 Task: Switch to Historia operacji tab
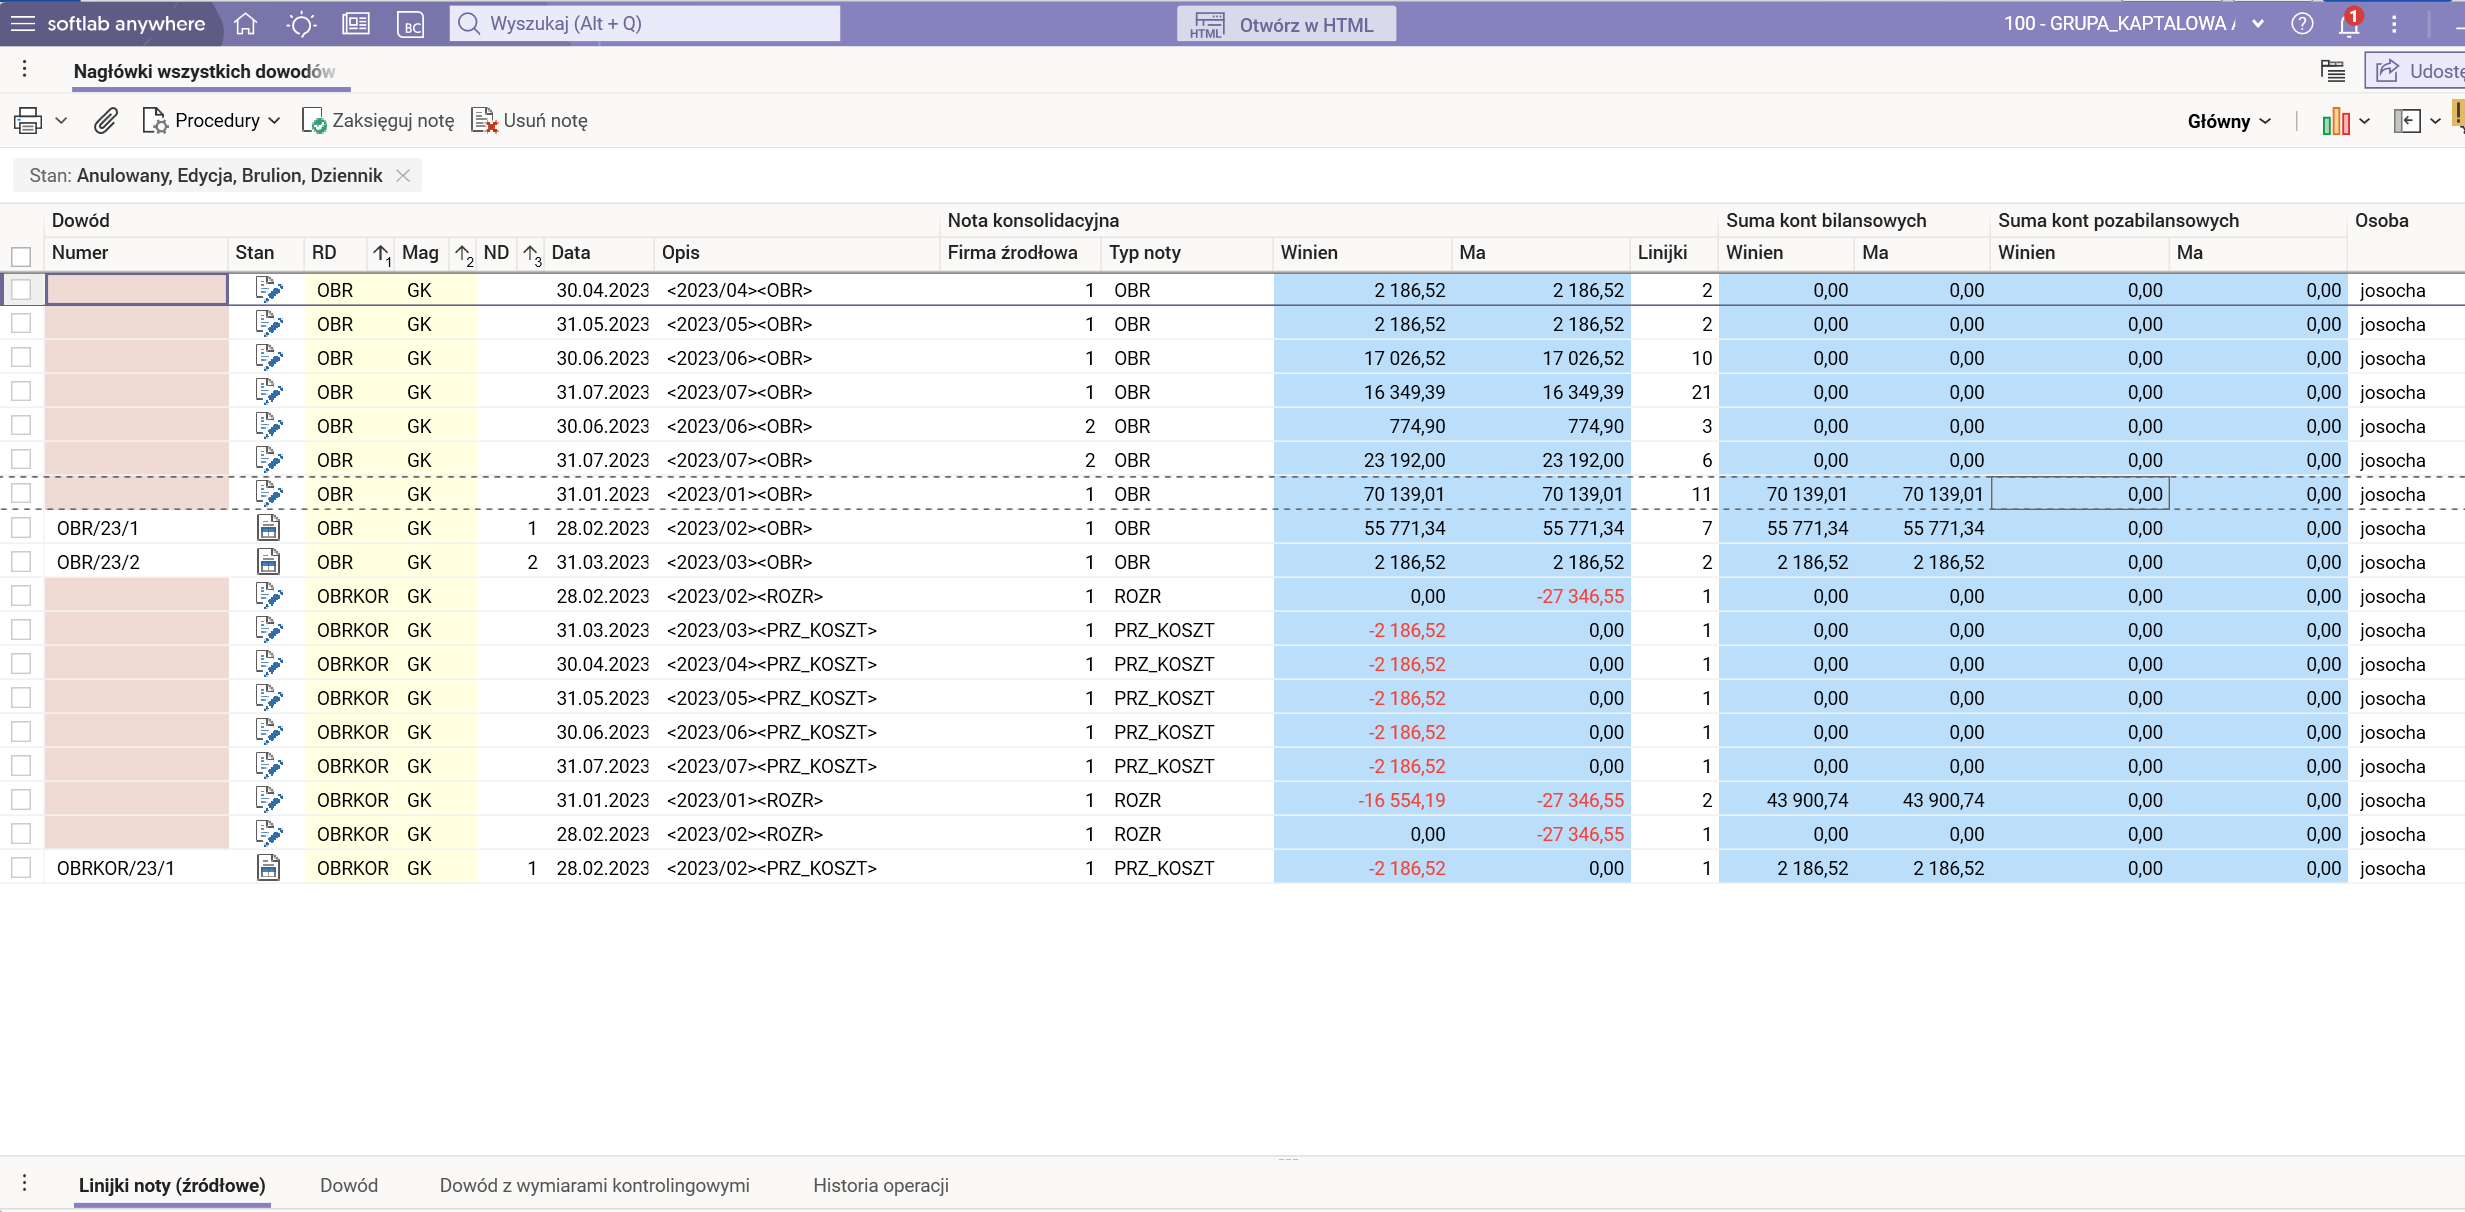coord(880,1185)
